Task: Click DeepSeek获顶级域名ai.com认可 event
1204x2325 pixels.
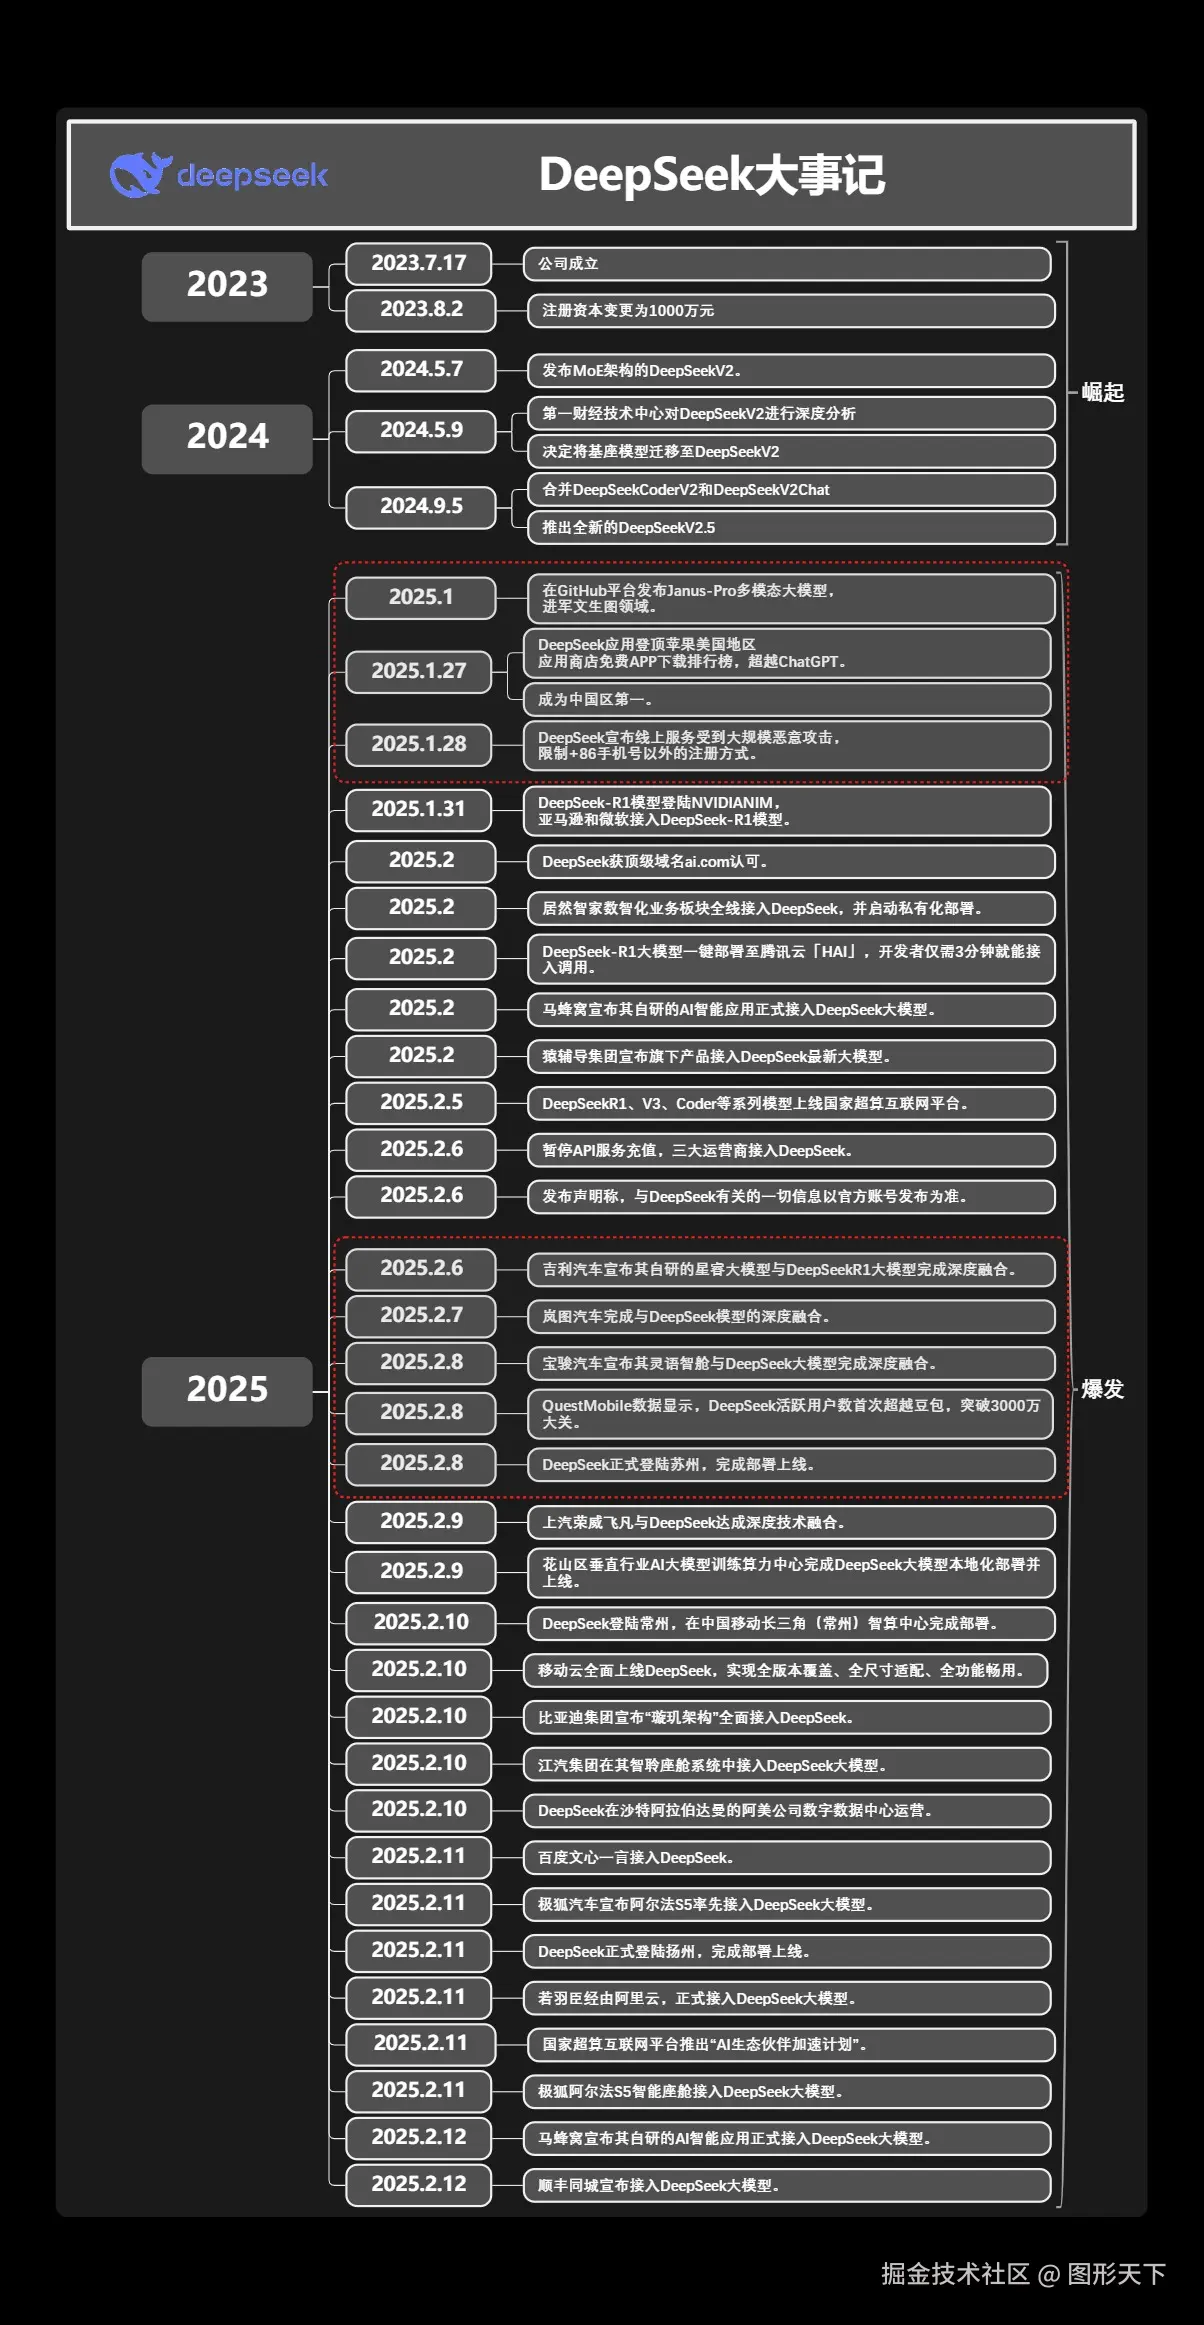Action: point(791,862)
